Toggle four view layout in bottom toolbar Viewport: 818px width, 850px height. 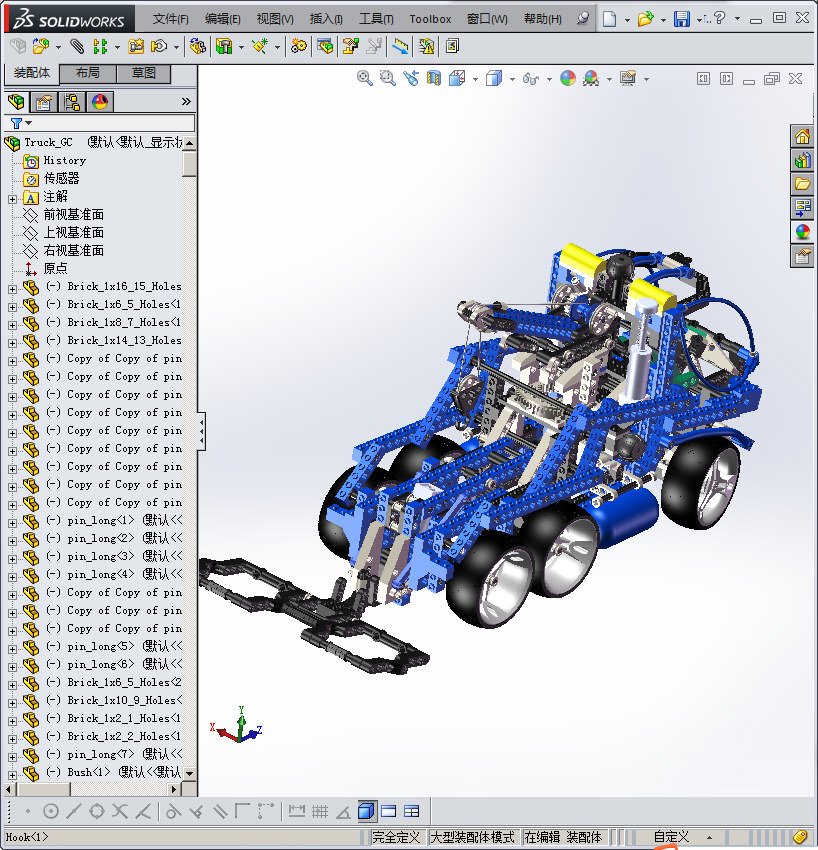coord(411,812)
